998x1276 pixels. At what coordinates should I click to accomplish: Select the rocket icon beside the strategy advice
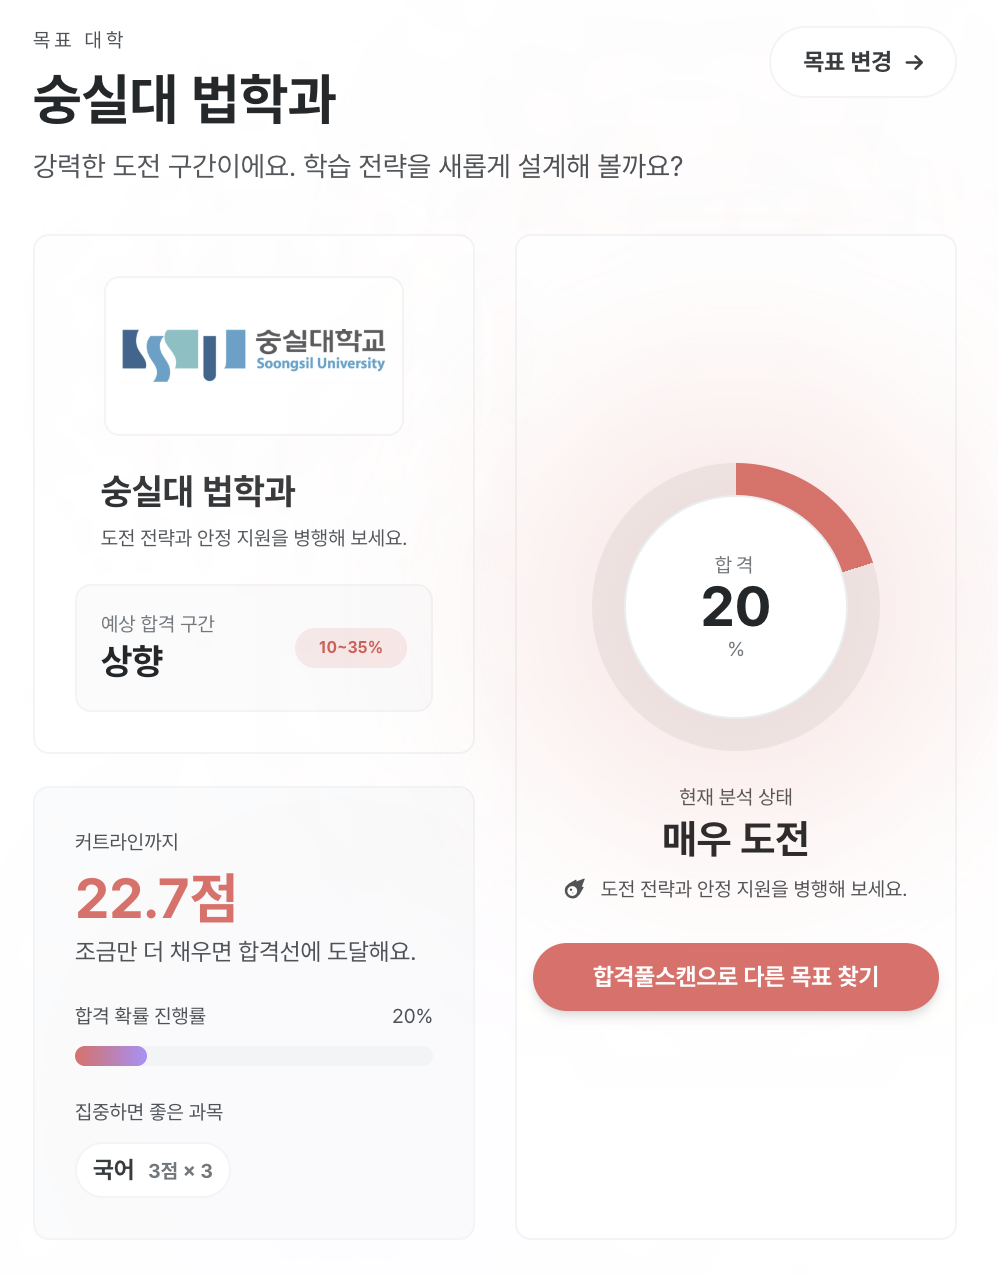point(572,888)
